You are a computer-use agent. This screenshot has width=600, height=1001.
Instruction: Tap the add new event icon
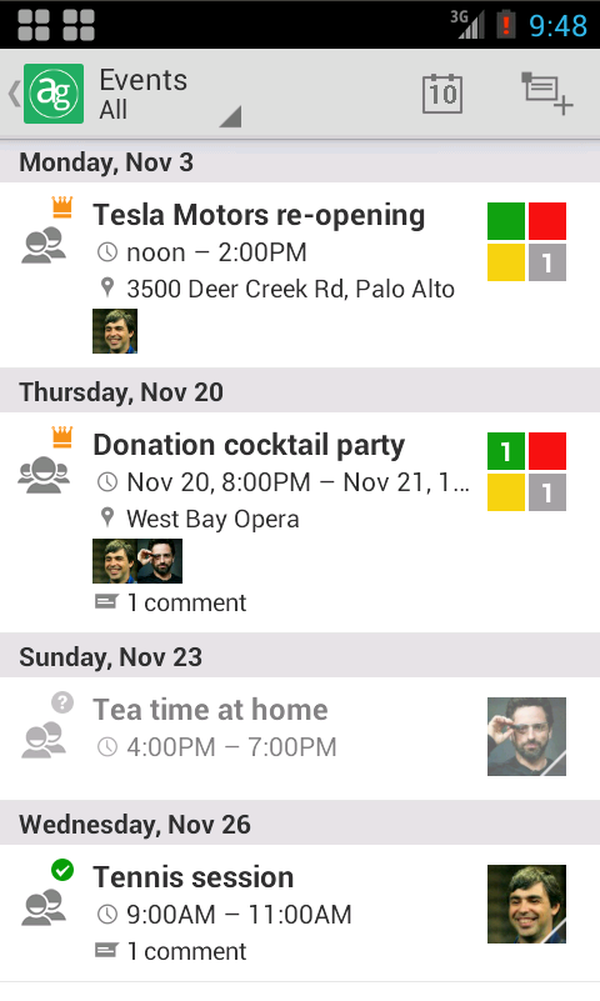(x=546, y=94)
